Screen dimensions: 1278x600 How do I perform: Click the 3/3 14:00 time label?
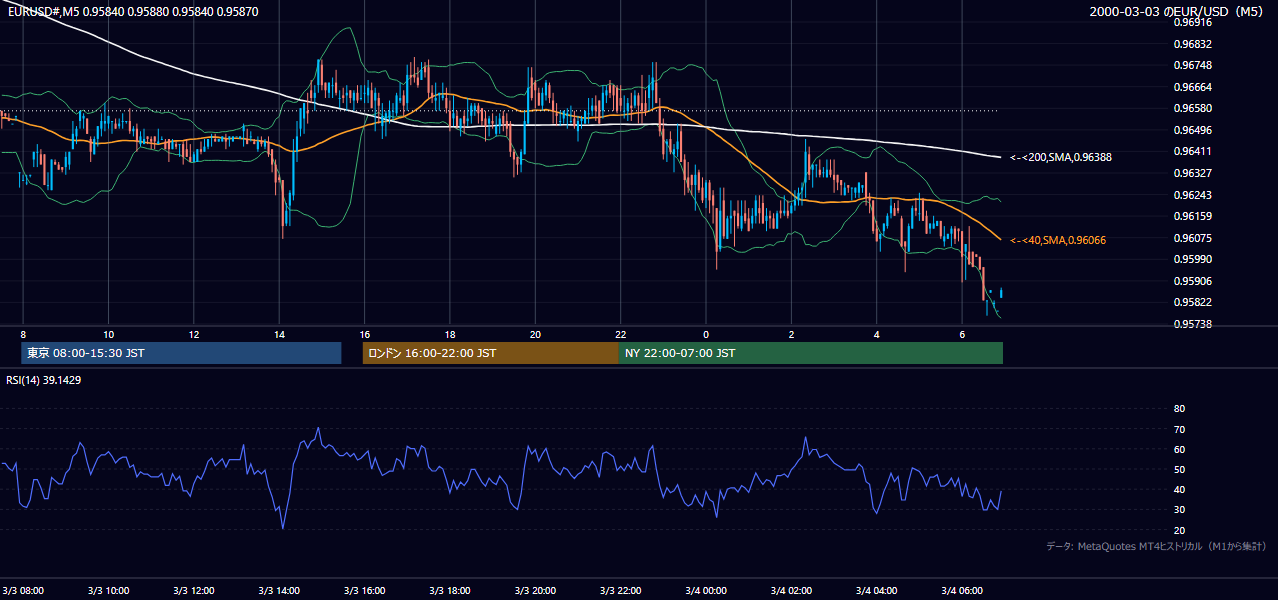(279, 591)
